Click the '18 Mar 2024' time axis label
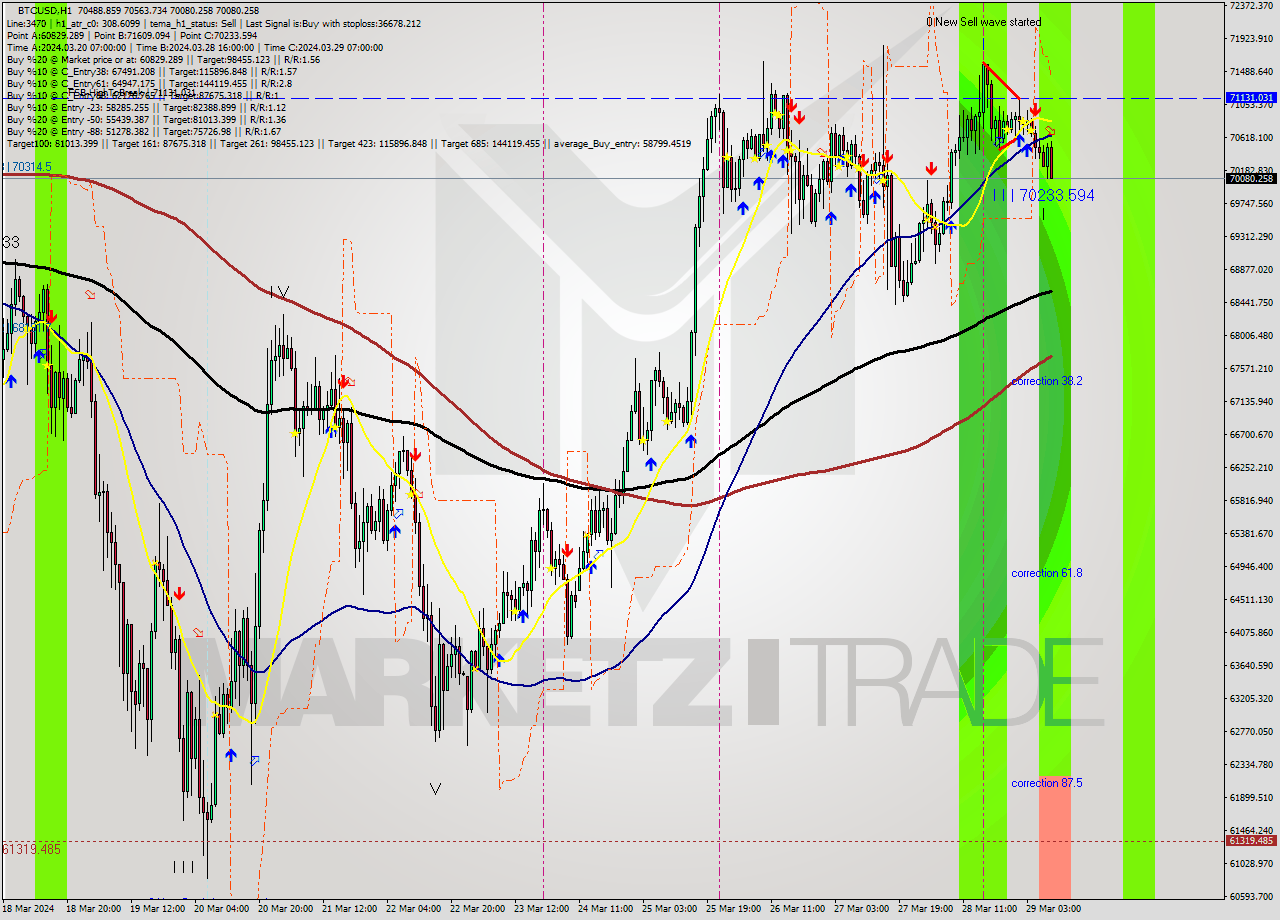The height and width of the screenshot is (920, 1280). point(30,909)
